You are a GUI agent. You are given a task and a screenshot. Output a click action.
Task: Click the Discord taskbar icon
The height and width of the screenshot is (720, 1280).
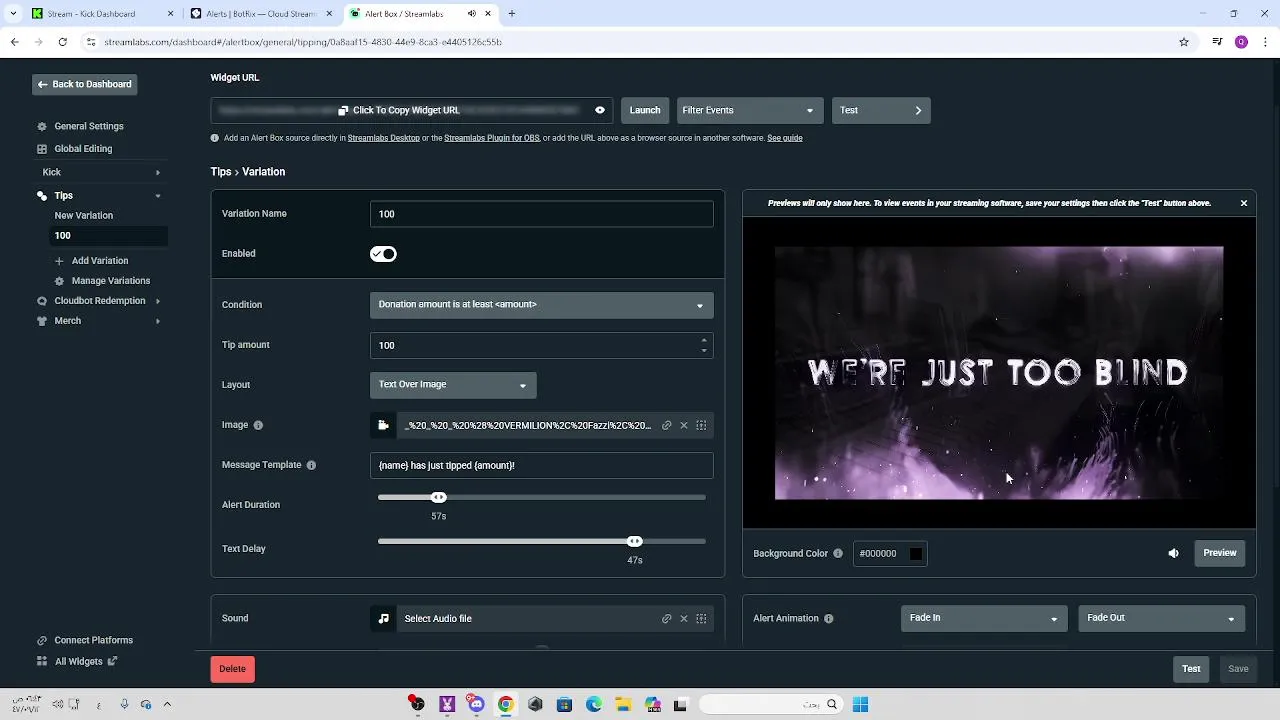point(476,705)
